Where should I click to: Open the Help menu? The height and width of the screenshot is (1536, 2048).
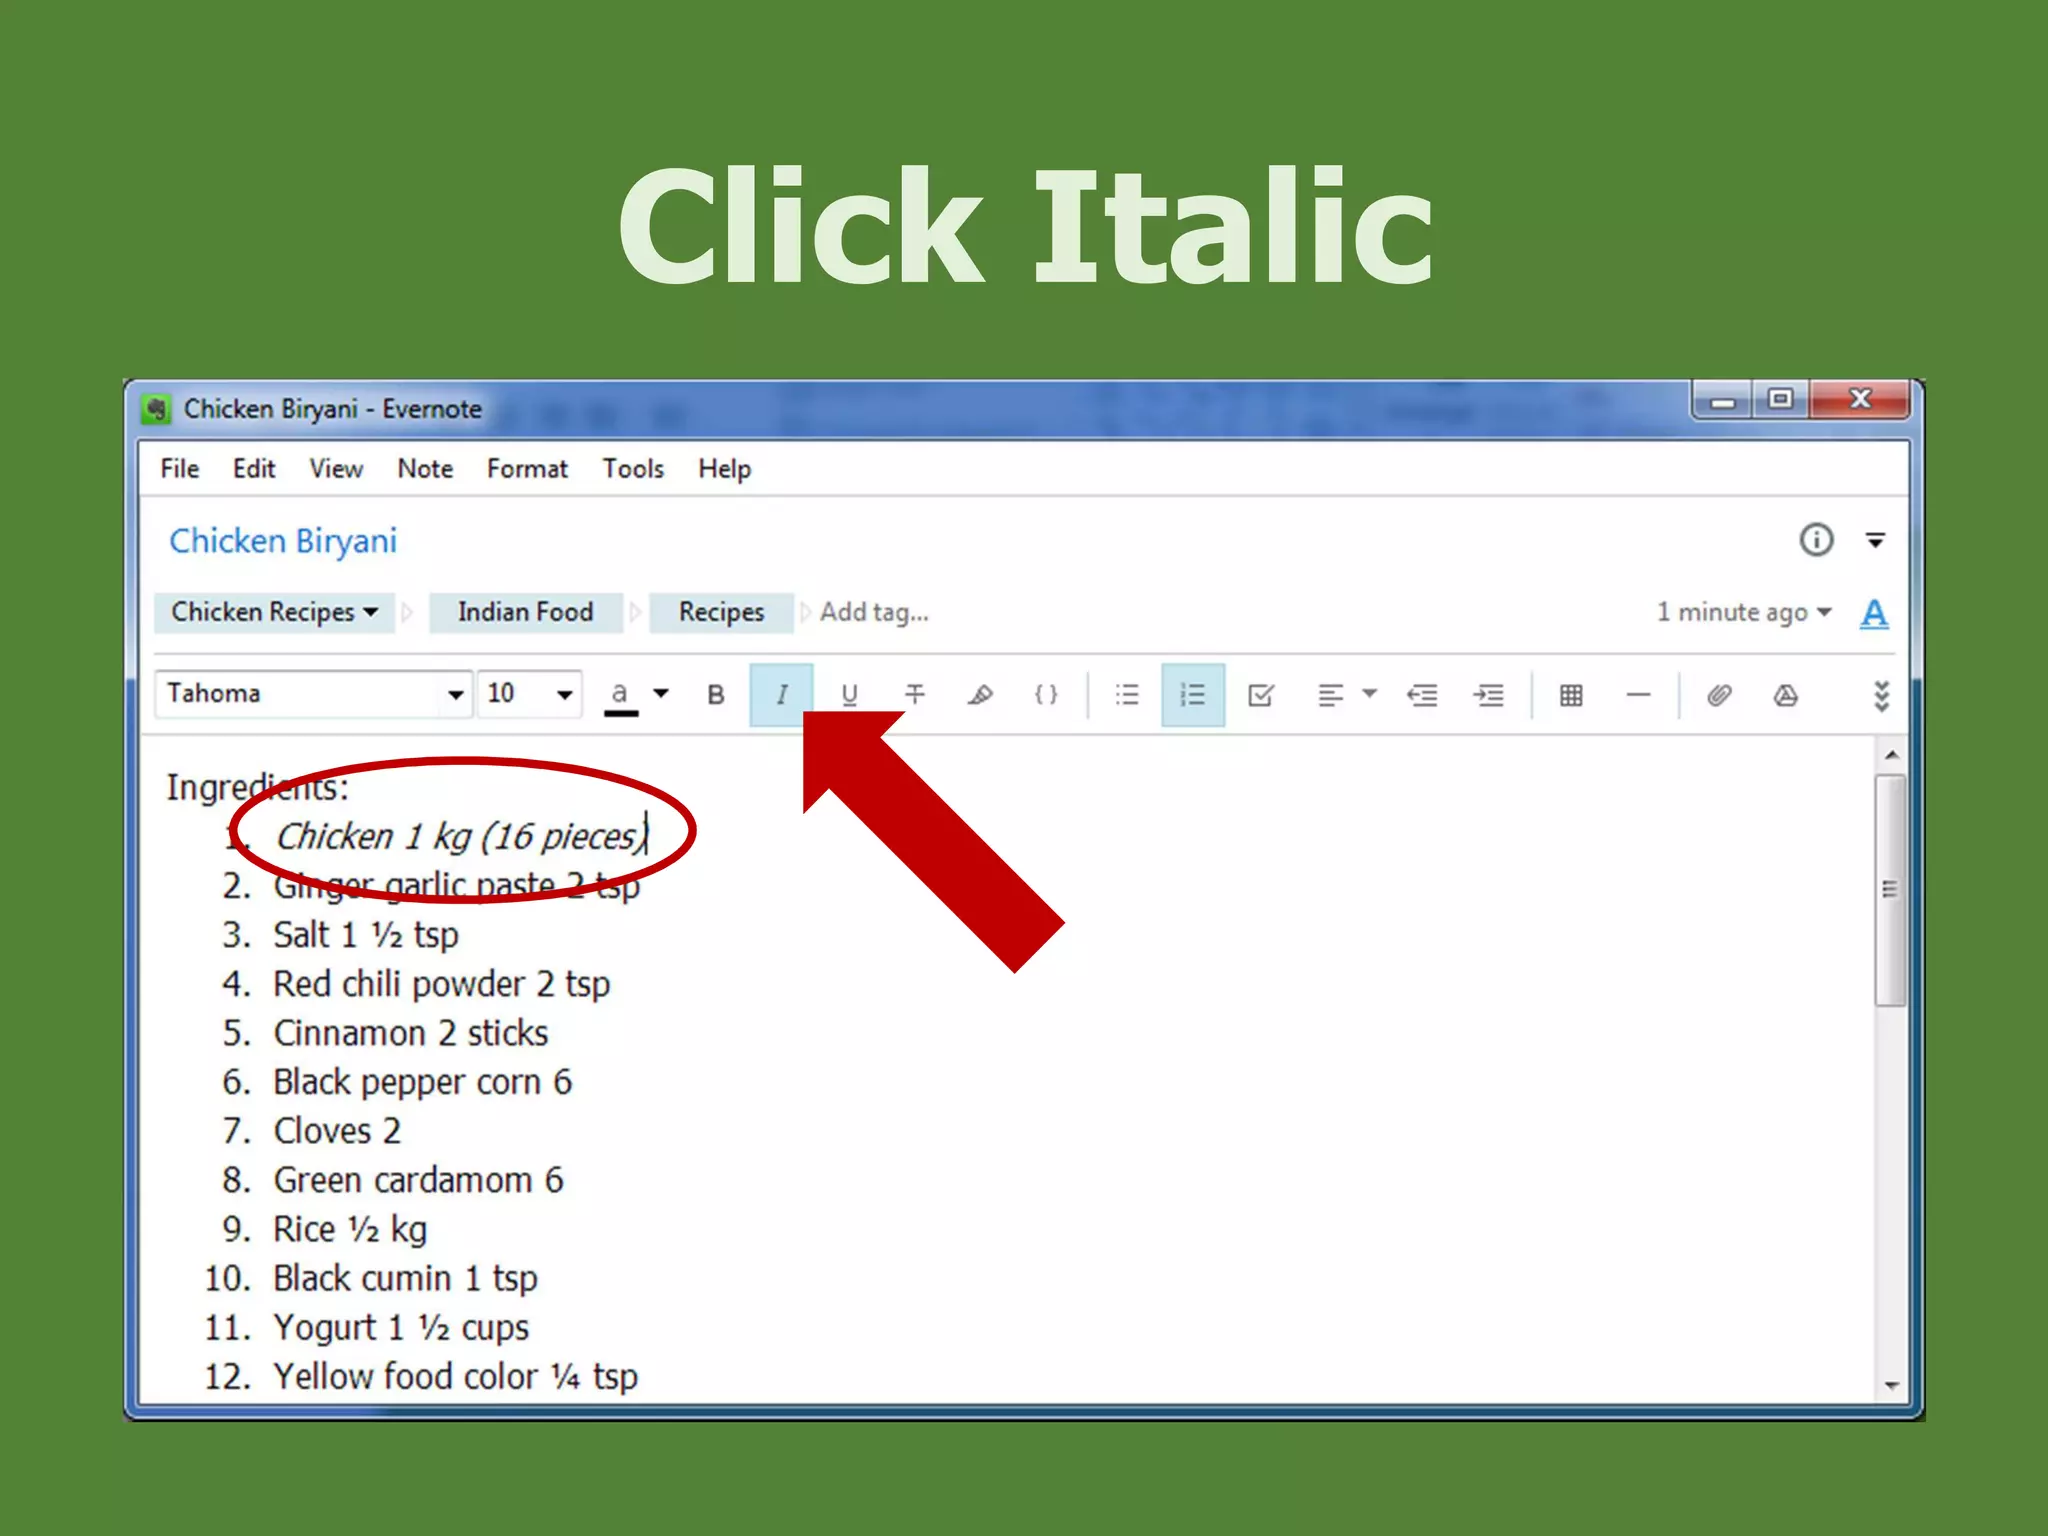(x=725, y=469)
